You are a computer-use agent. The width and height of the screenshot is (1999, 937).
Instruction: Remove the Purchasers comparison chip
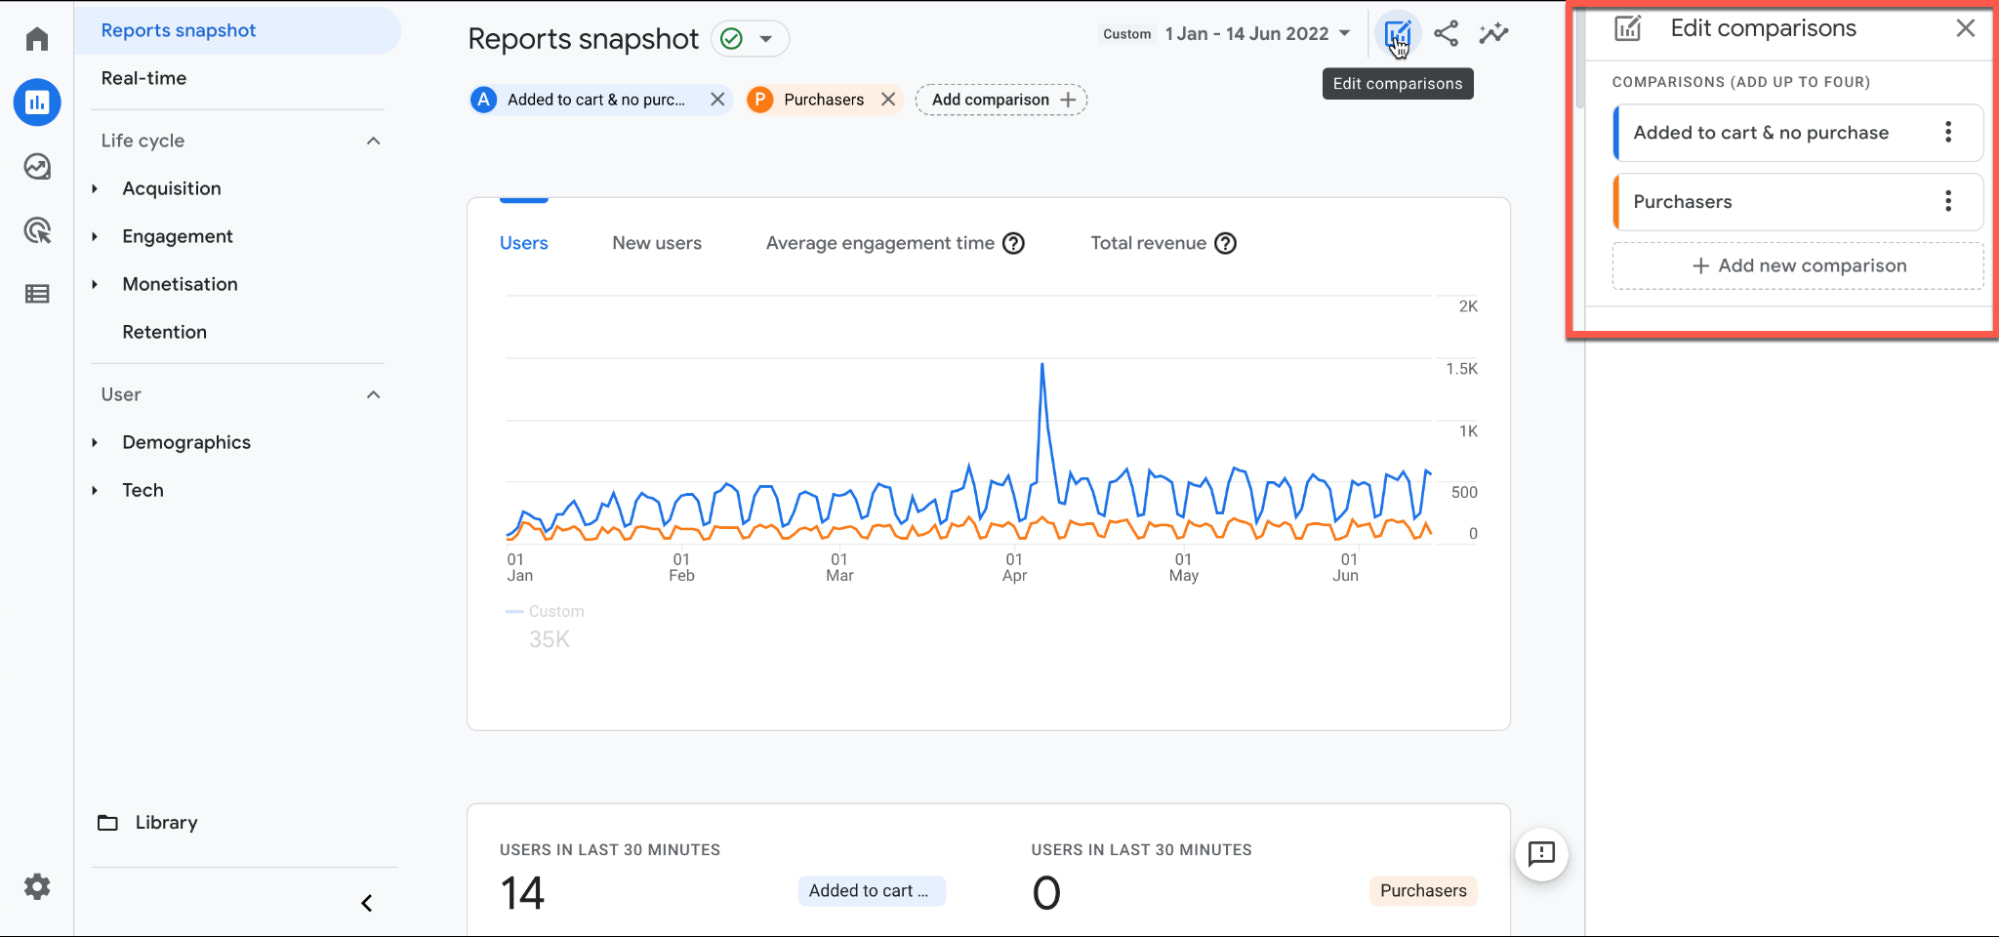(888, 99)
